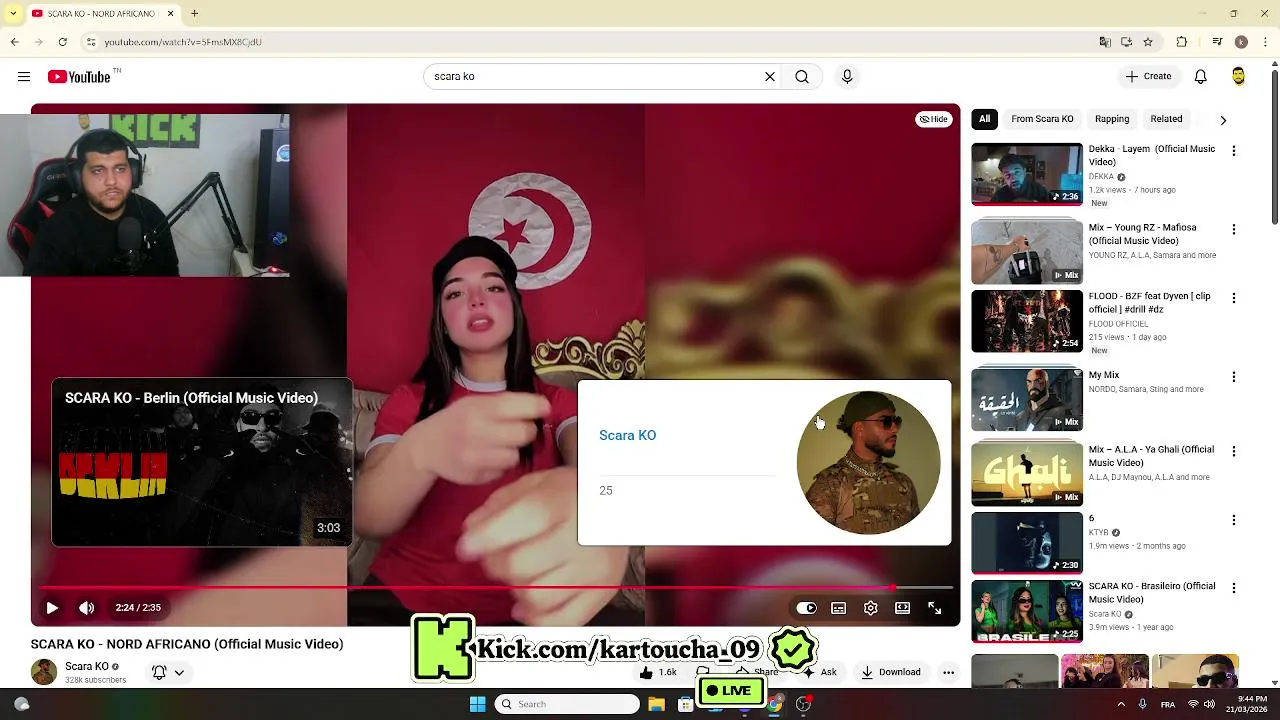This screenshot has height=720, width=1280.
Task: Start voice search with the microphone
Action: pyautogui.click(x=847, y=77)
